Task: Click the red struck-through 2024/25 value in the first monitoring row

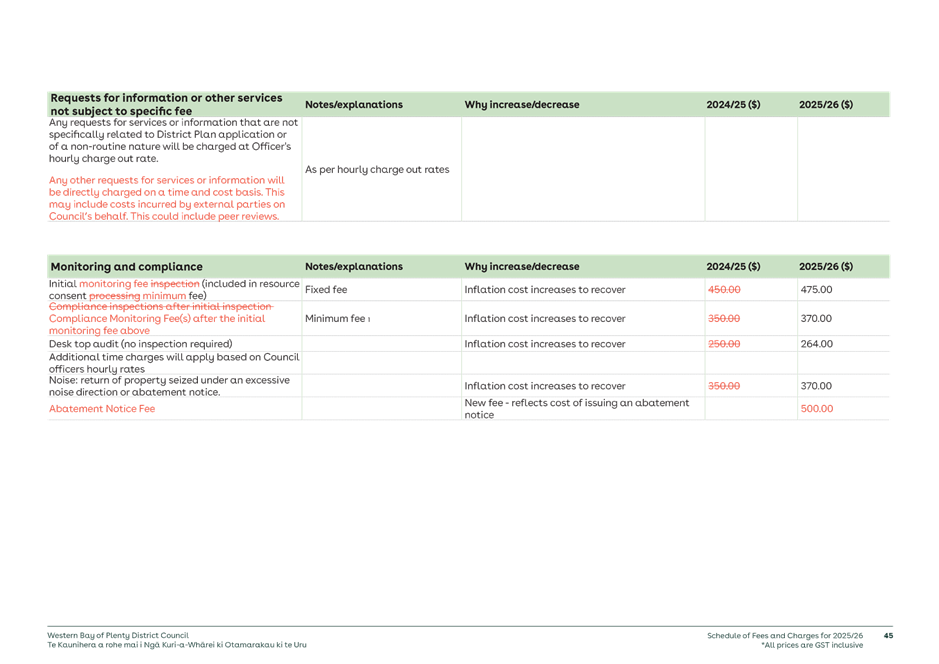Action: (x=724, y=290)
